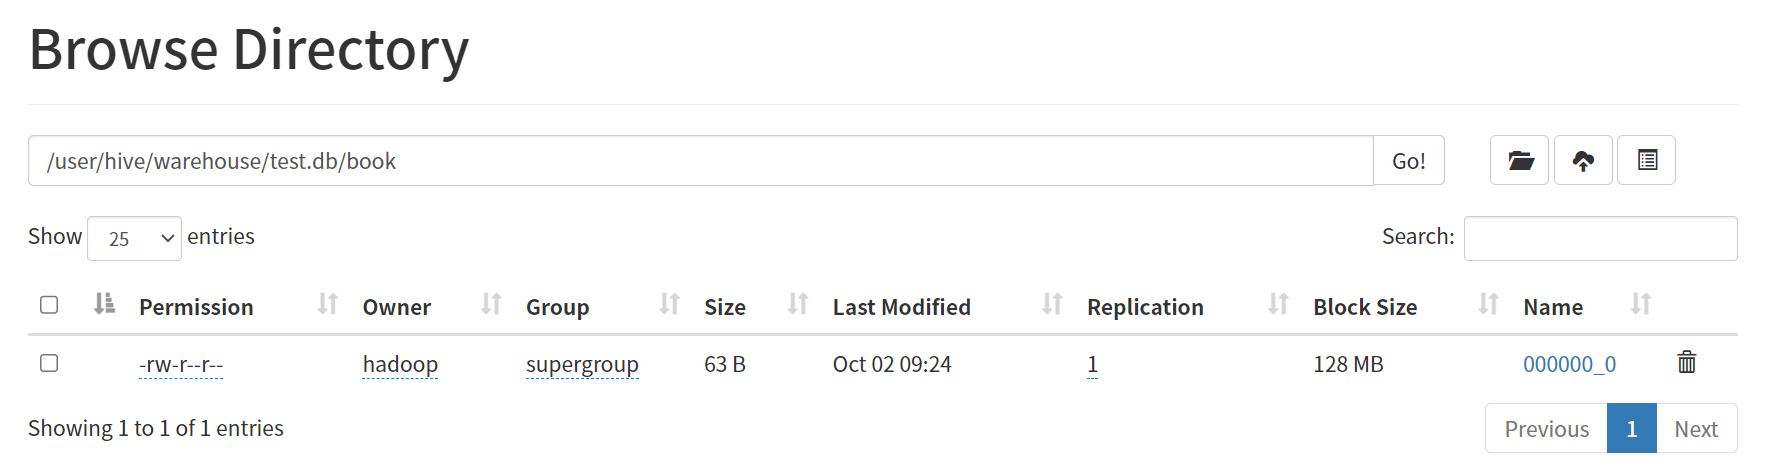Sort by Name column arrows
The image size is (1774, 475).
(x=1640, y=304)
